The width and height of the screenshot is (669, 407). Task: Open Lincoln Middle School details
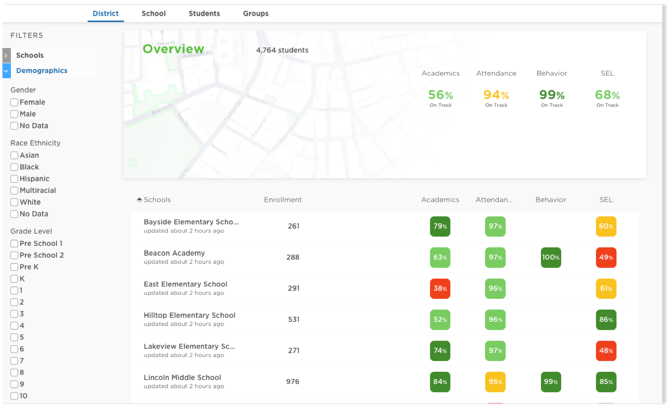coord(182,378)
